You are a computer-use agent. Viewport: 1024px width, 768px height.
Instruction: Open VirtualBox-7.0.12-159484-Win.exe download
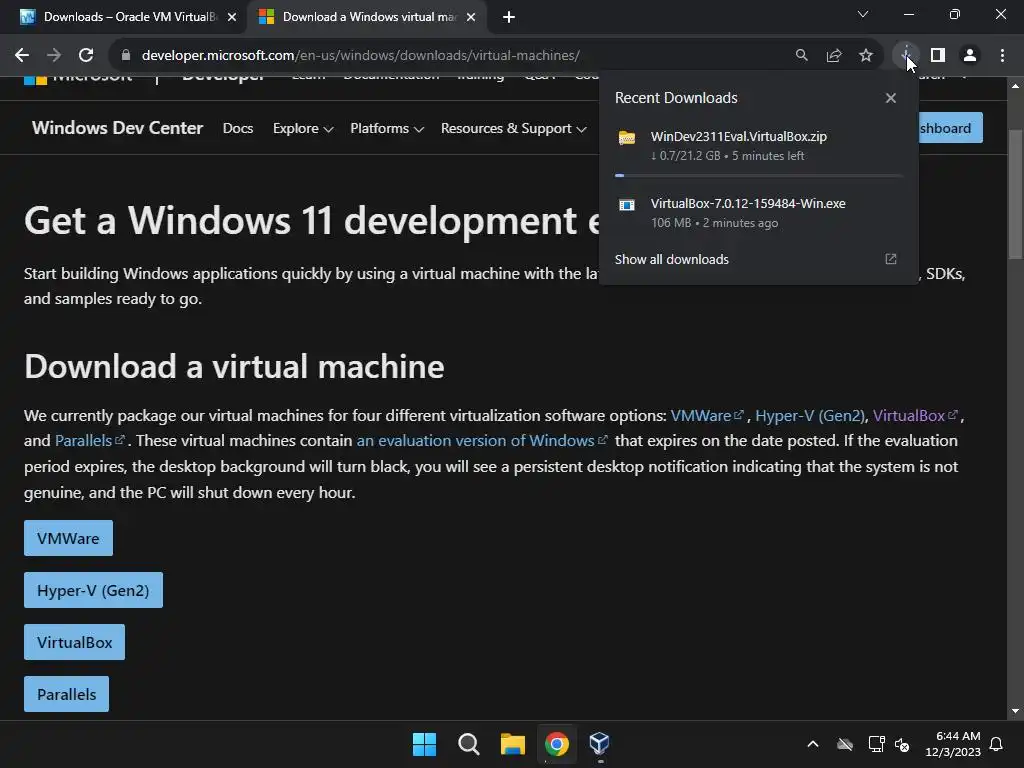(758, 213)
